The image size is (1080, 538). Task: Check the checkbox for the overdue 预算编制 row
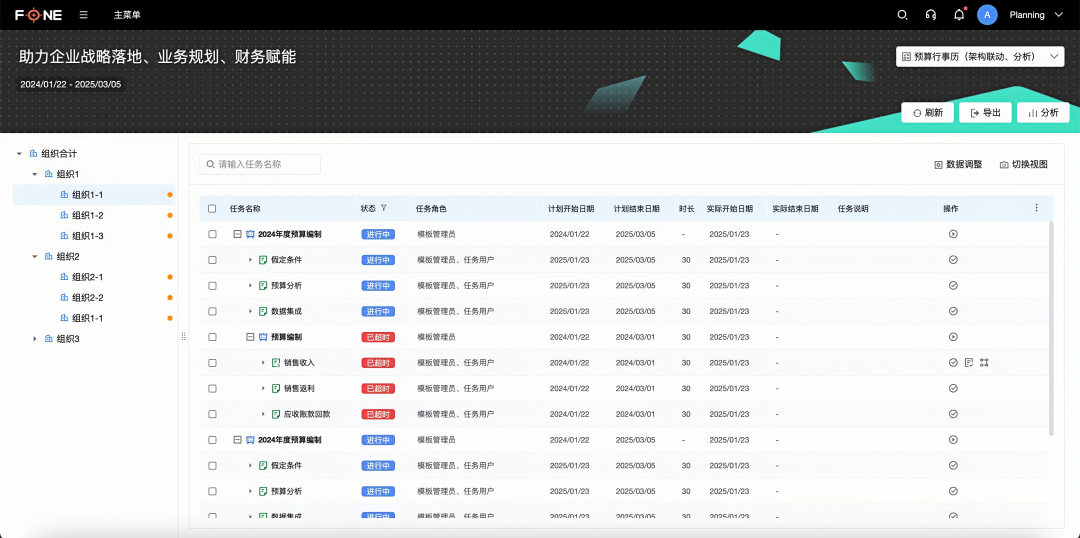tap(212, 337)
